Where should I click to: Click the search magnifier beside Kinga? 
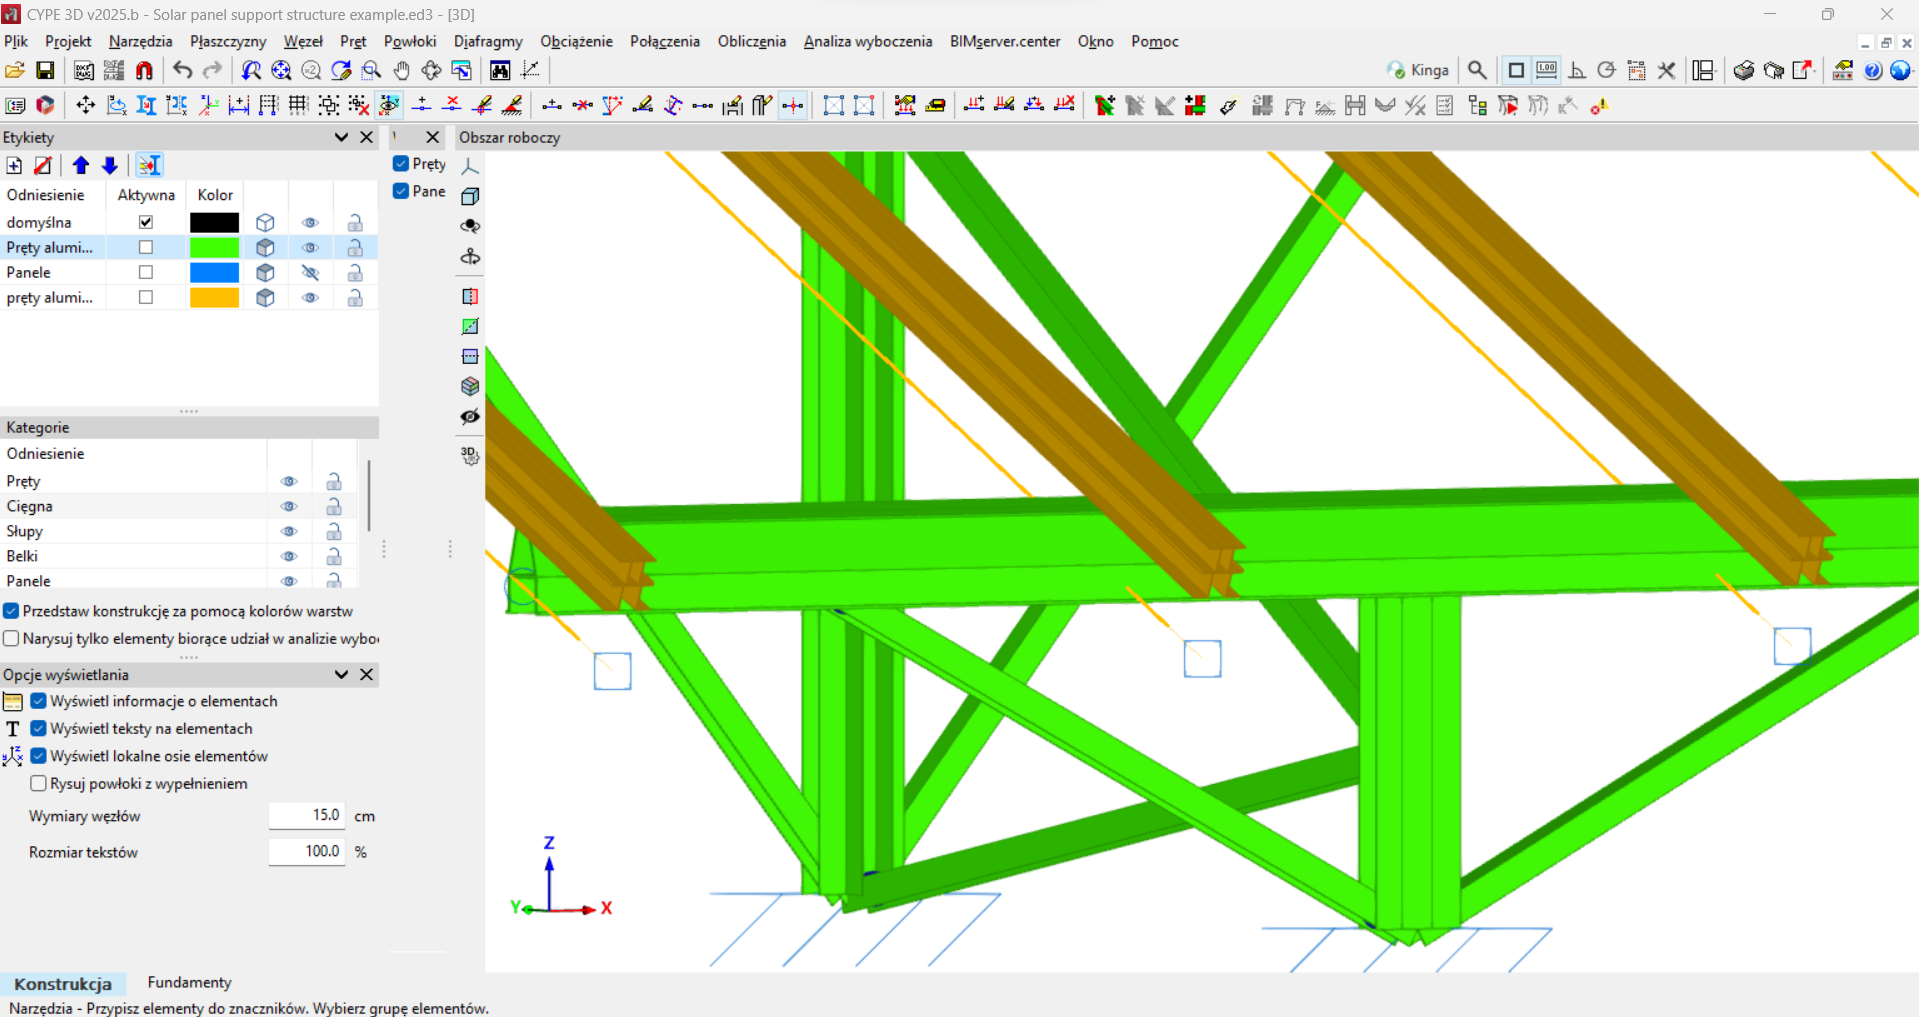(x=1477, y=70)
